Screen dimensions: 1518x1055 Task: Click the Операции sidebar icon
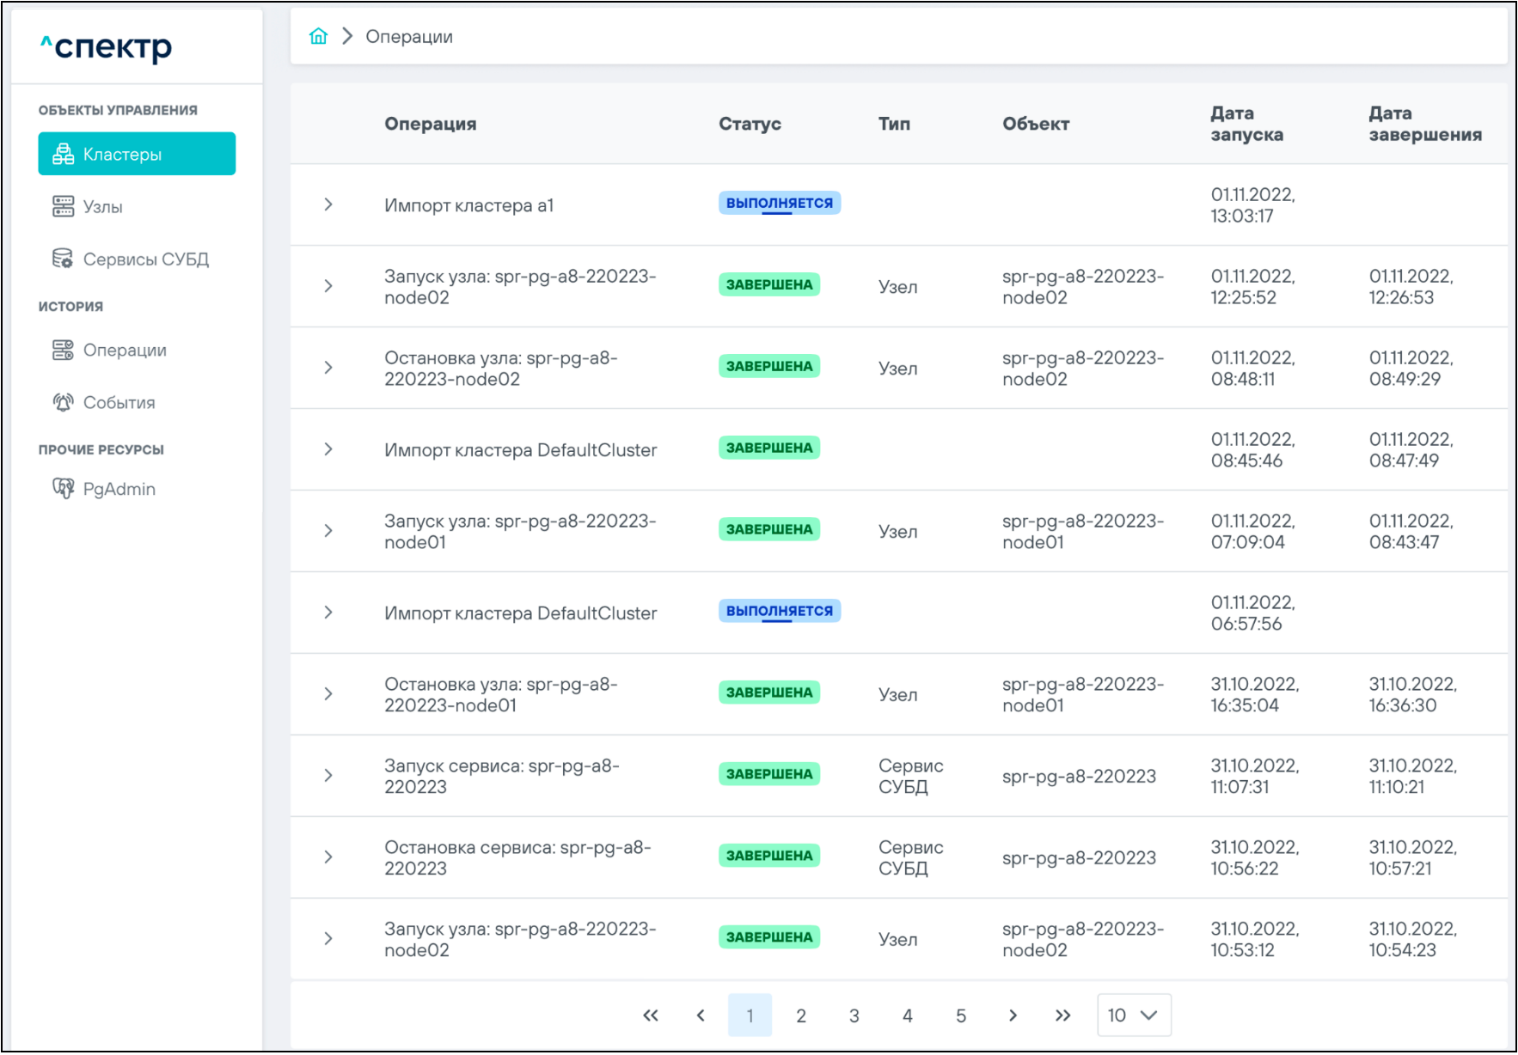click(63, 350)
